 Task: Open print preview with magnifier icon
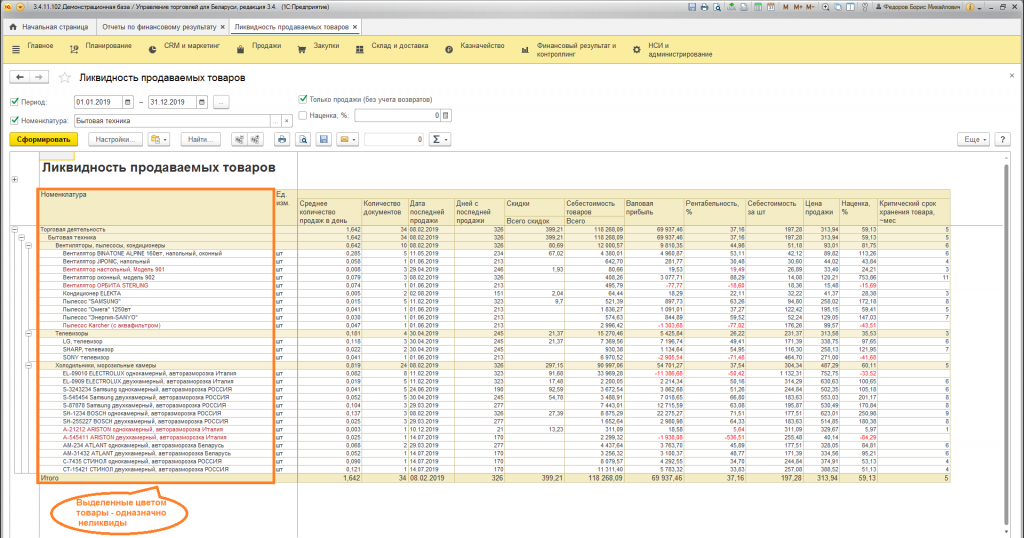point(302,139)
